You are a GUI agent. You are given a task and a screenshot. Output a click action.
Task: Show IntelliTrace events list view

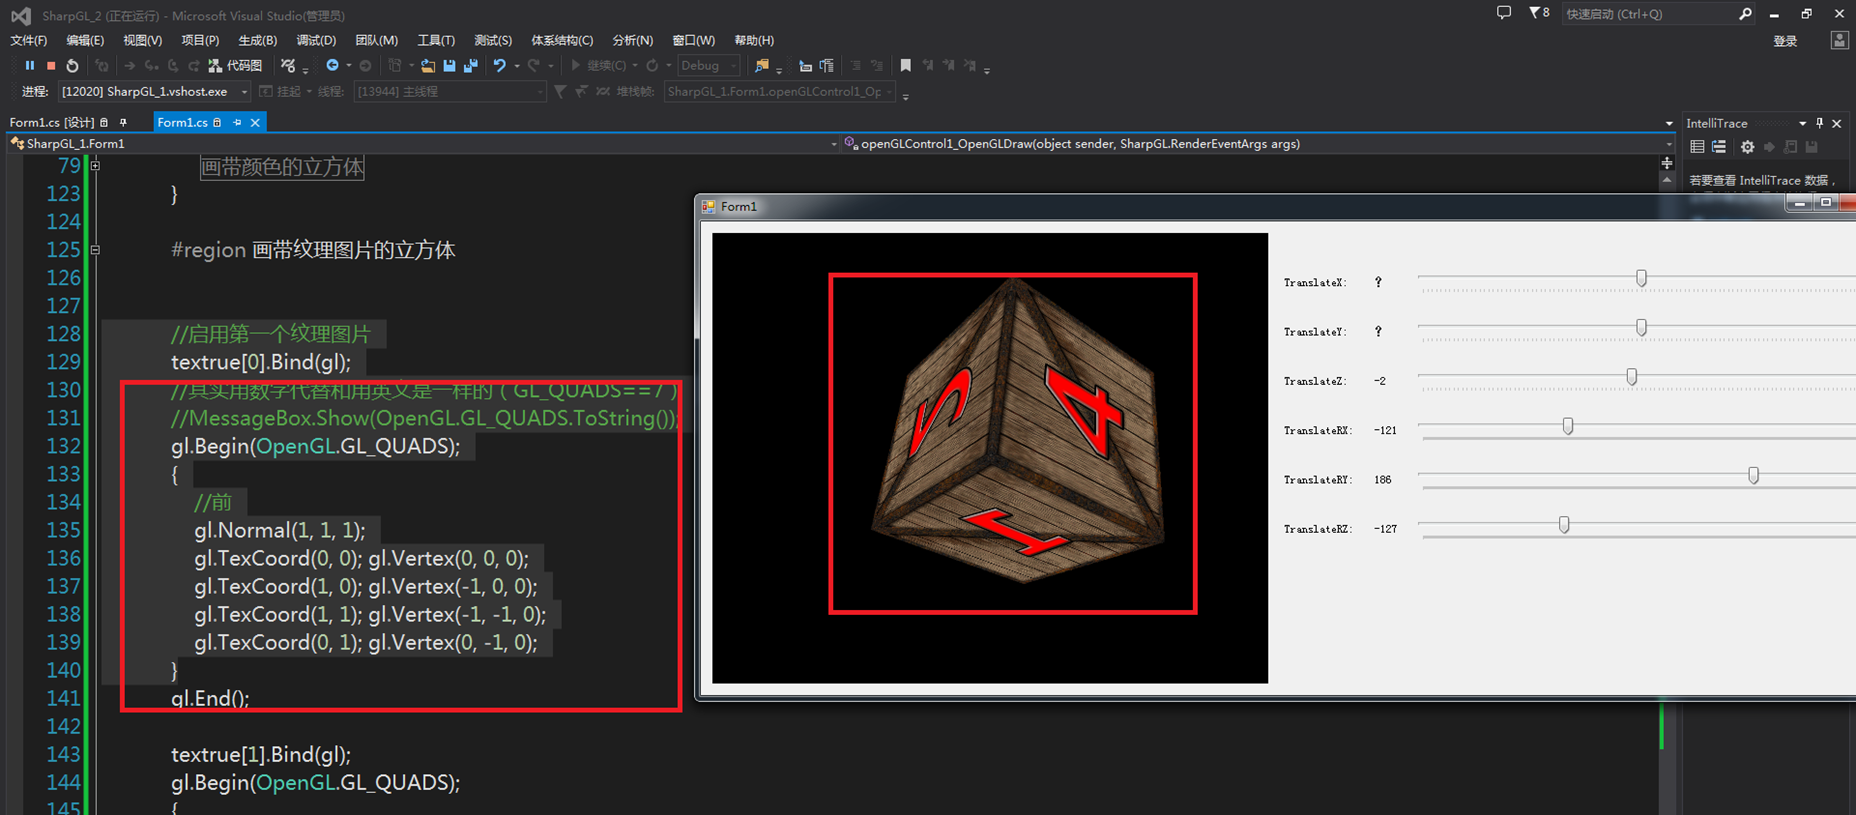(x=1697, y=147)
